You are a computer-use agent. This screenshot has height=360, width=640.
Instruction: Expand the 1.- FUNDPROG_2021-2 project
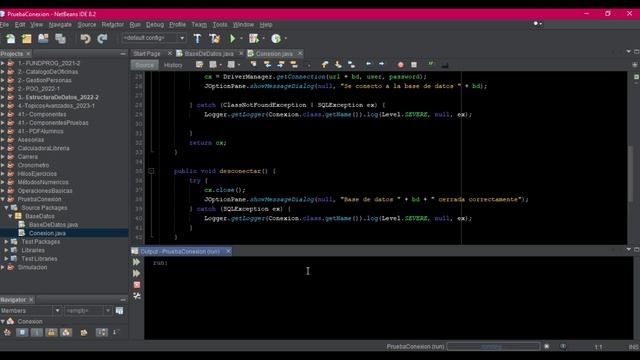3,63
